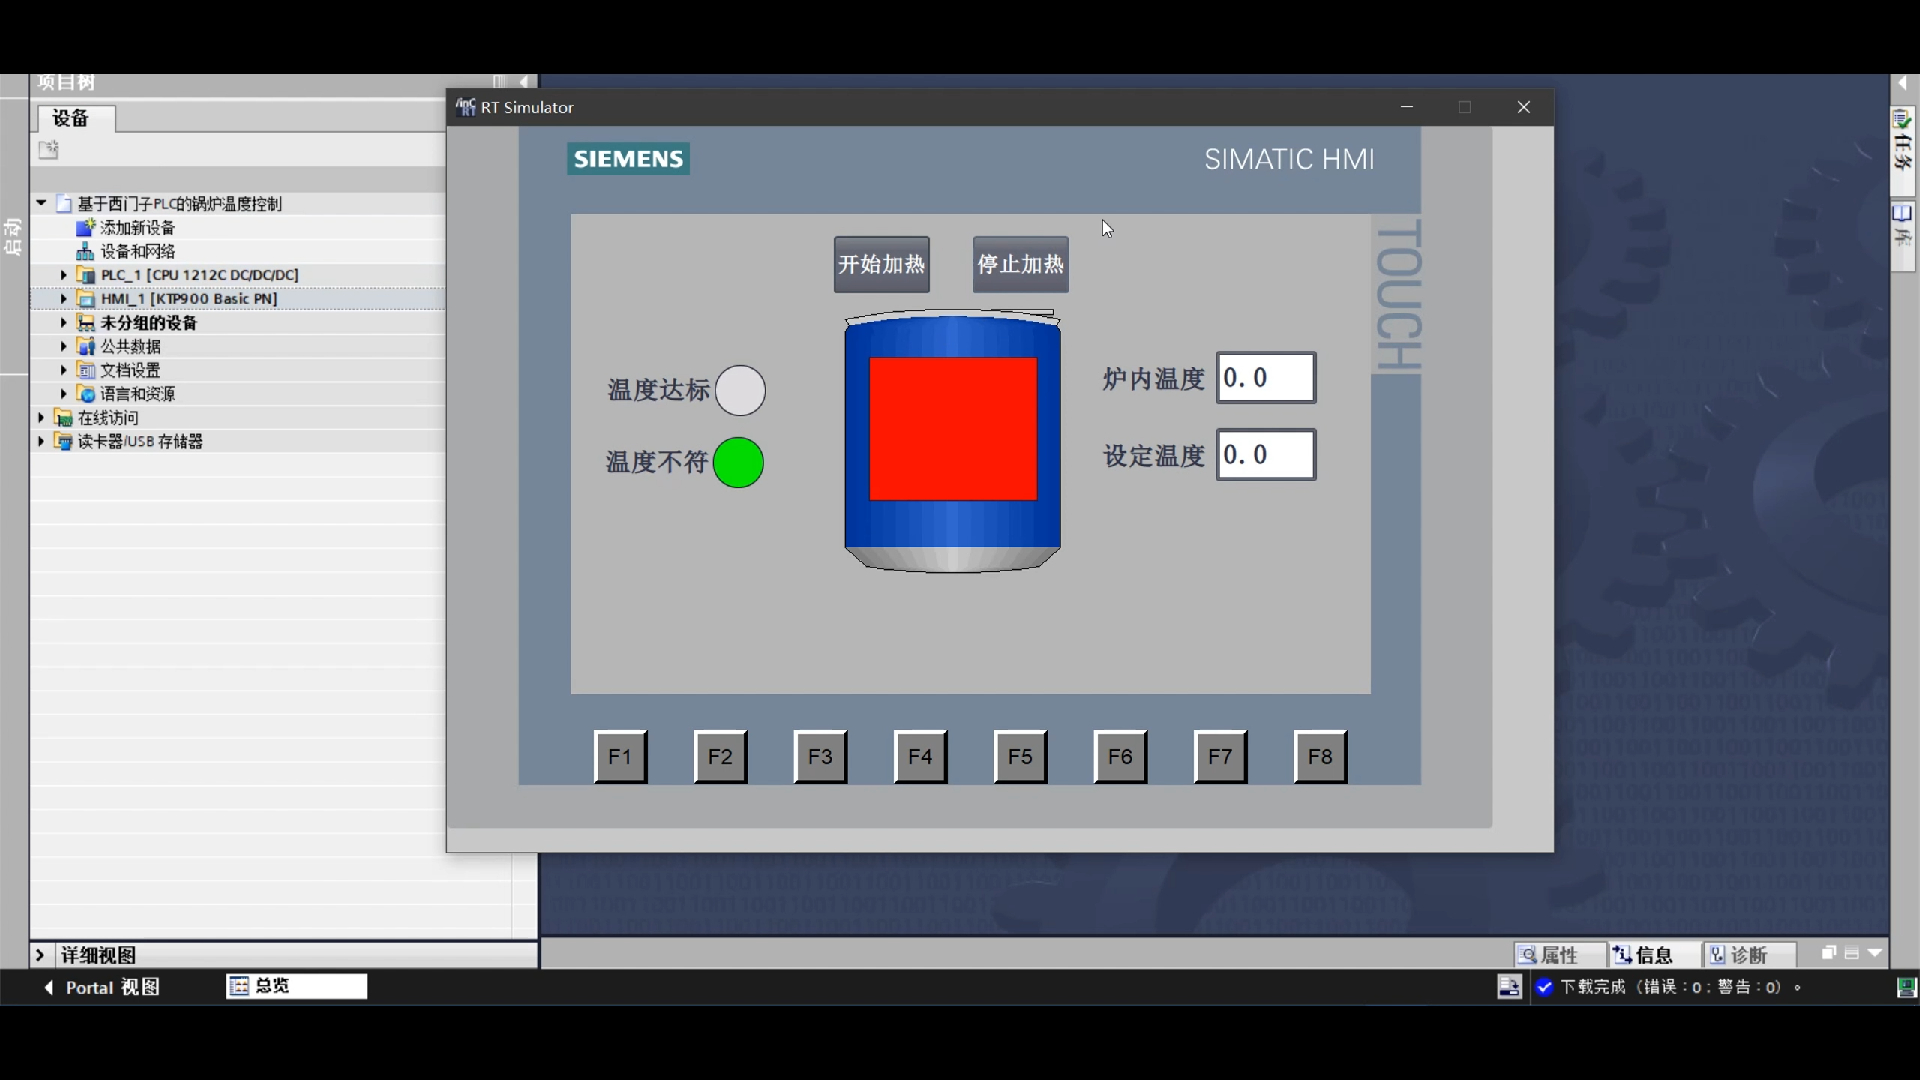The width and height of the screenshot is (1920, 1080).
Task: Click the 温度达标 gray indicator lamp
Action: click(x=740, y=390)
